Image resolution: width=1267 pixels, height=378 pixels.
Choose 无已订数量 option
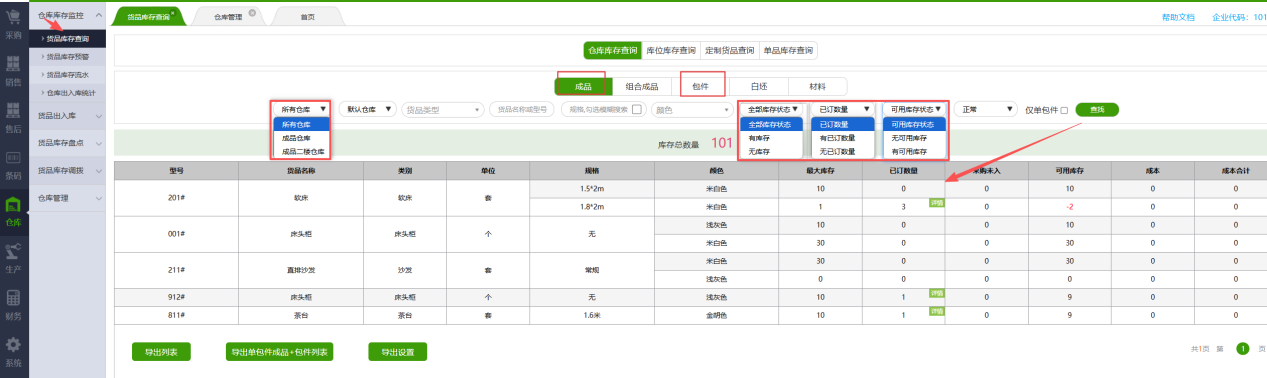click(x=843, y=152)
